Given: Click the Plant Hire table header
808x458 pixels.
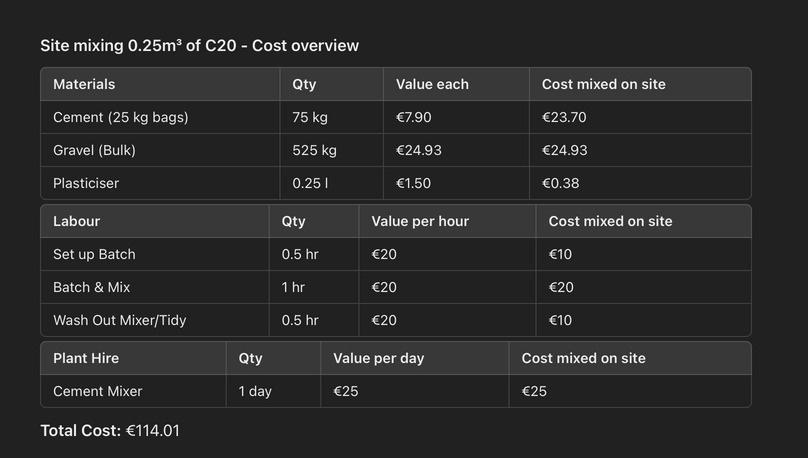Looking at the screenshot, I should pyautogui.click(x=86, y=358).
